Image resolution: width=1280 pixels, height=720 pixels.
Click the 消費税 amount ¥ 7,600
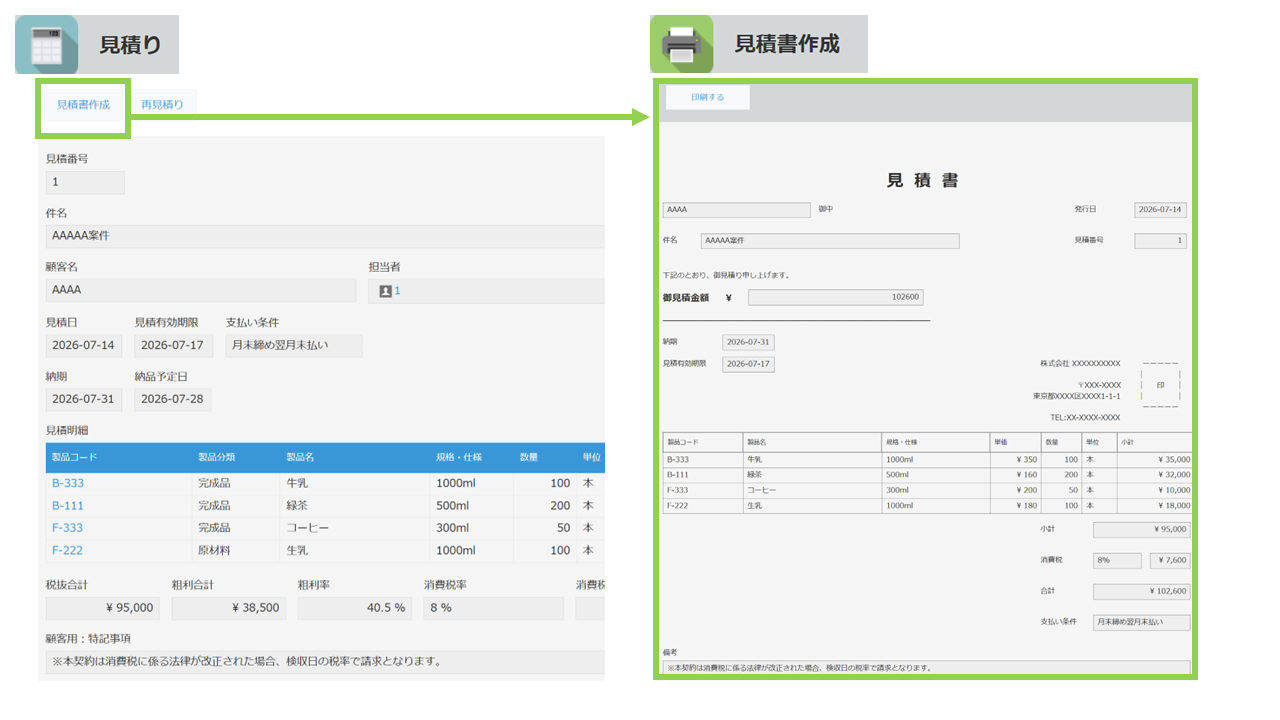[1170, 561]
